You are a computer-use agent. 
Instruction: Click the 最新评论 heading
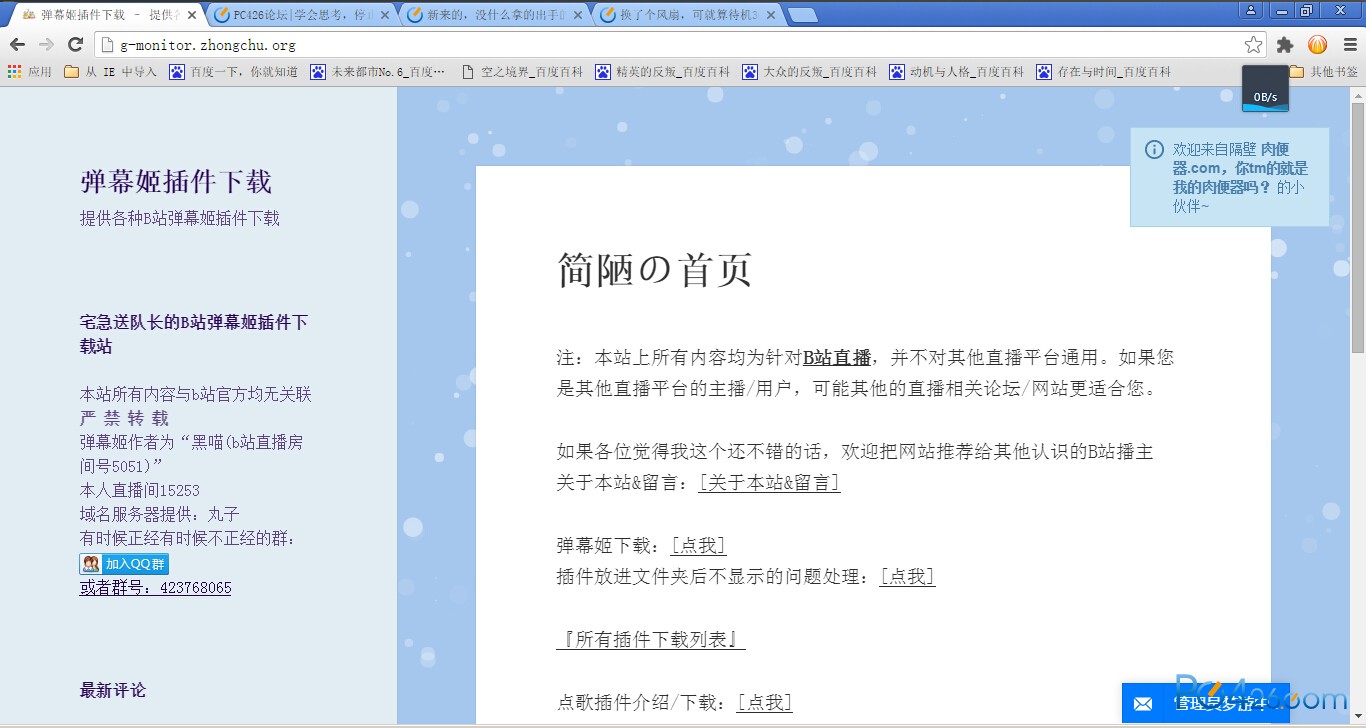pyautogui.click(x=113, y=690)
